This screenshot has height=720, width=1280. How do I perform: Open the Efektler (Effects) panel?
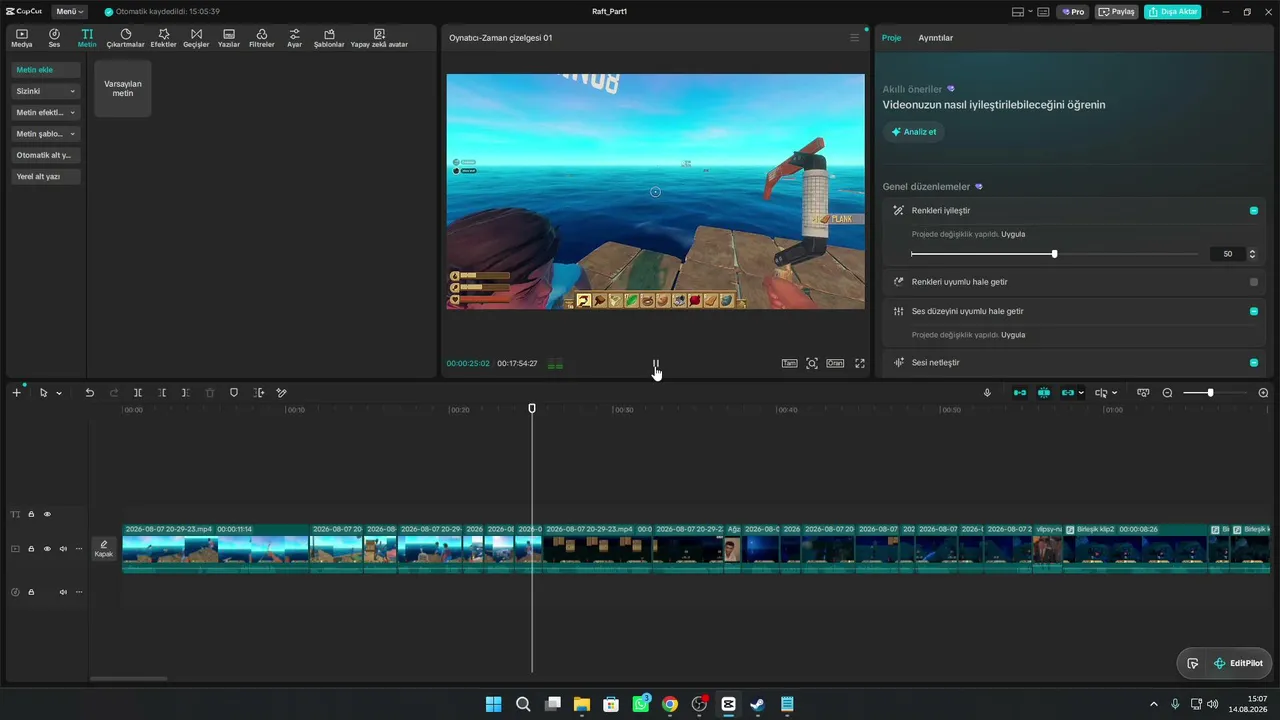pyautogui.click(x=164, y=38)
